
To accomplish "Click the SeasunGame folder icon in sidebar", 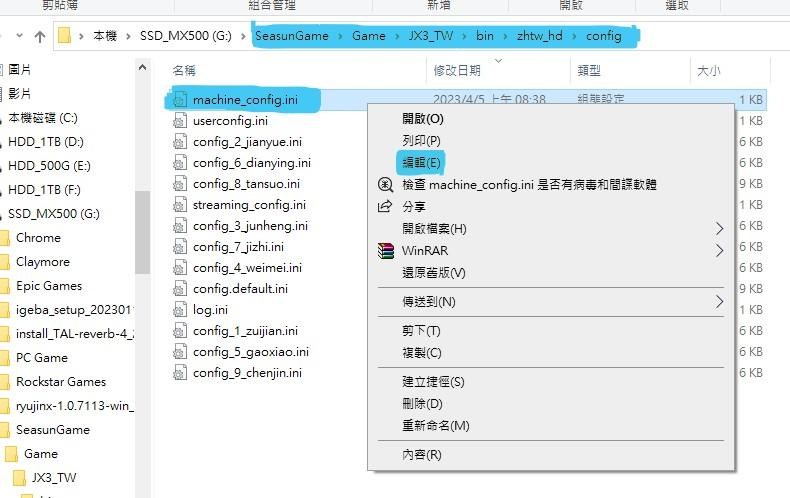I will click(5, 430).
